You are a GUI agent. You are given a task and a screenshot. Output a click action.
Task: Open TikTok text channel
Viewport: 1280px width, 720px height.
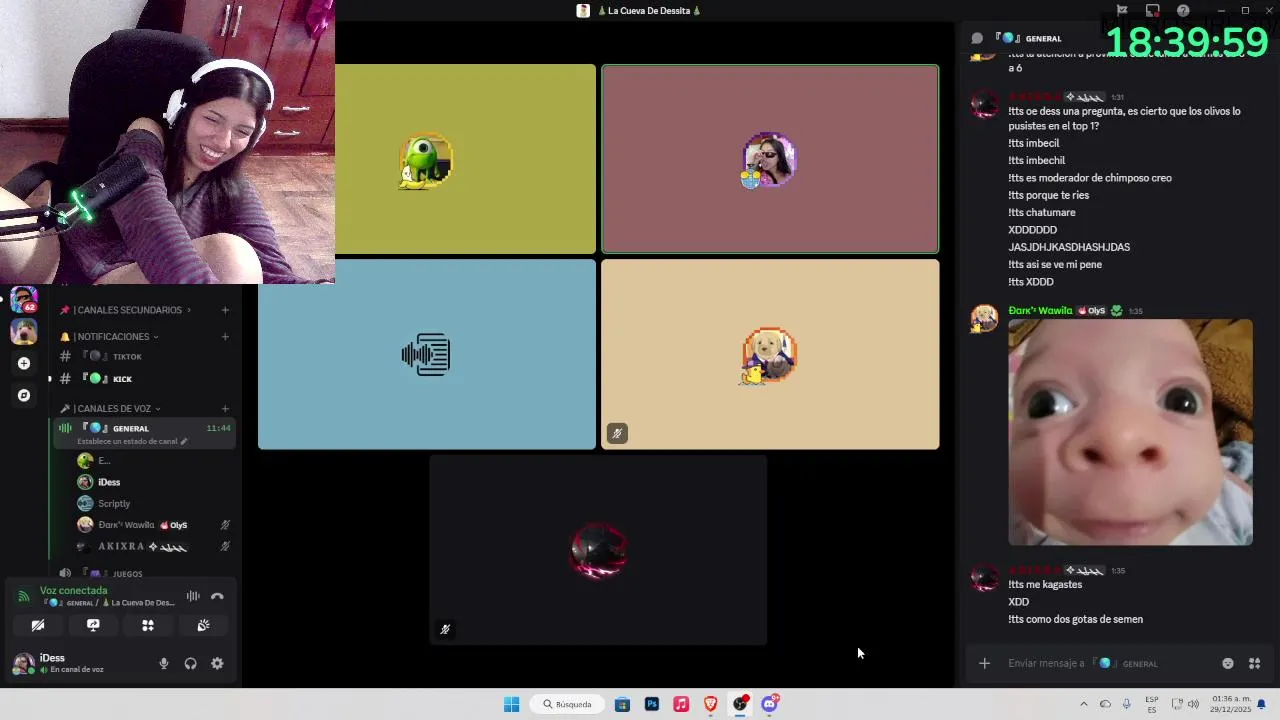click(144, 357)
